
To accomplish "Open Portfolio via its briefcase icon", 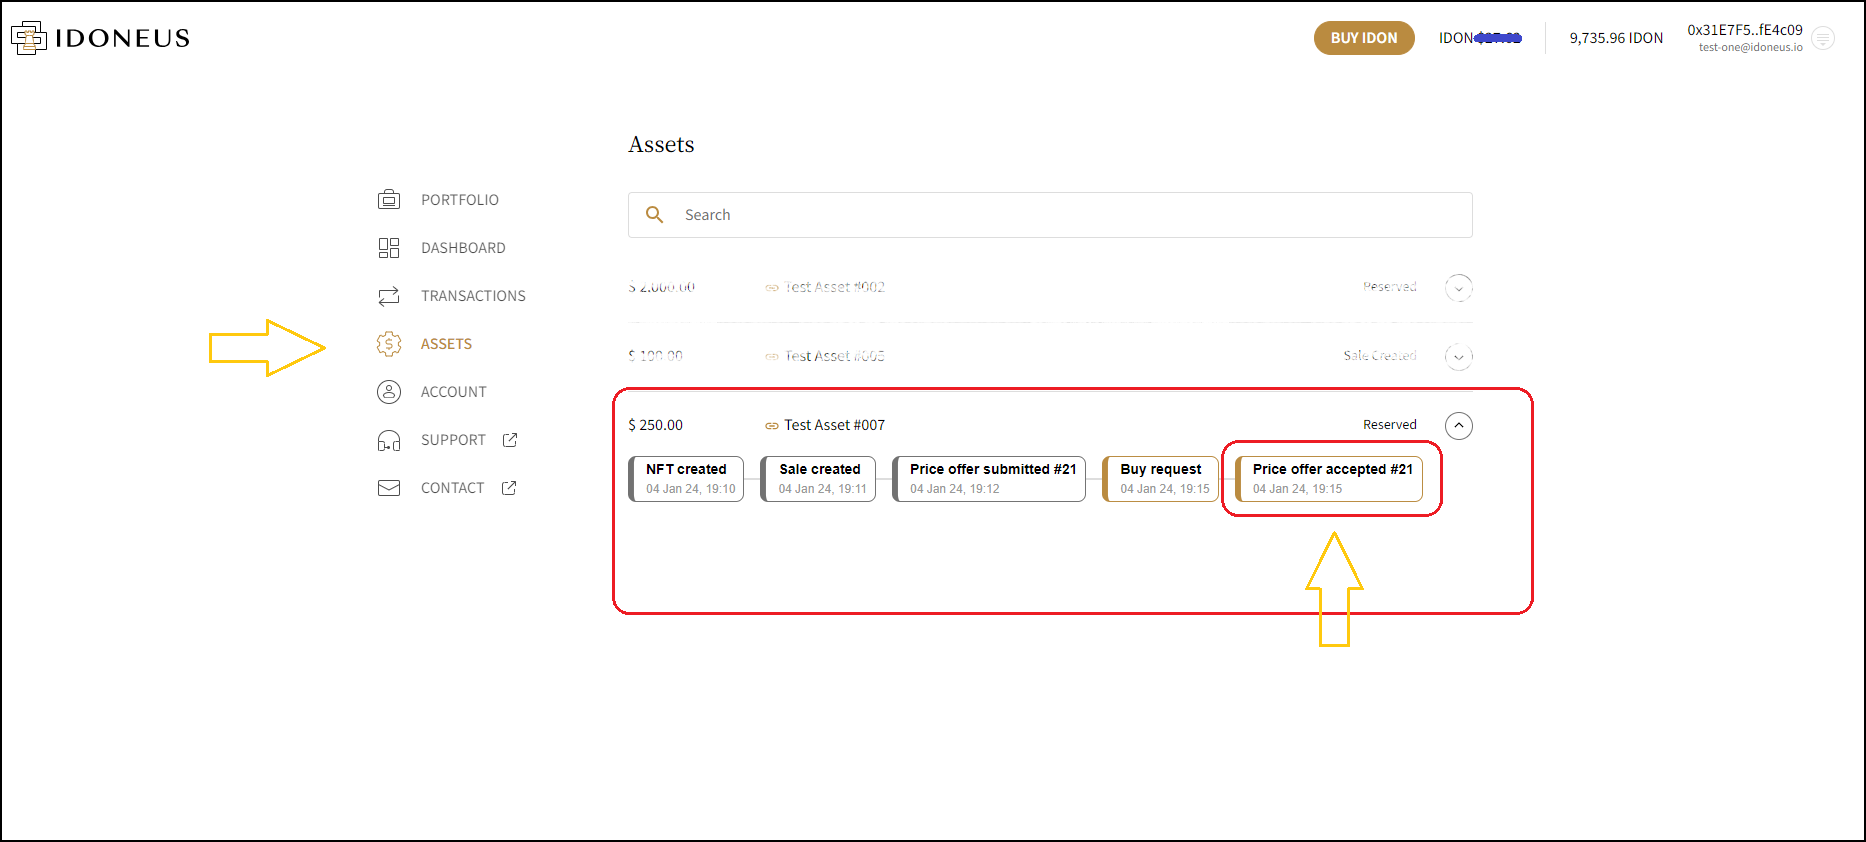I will [389, 200].
